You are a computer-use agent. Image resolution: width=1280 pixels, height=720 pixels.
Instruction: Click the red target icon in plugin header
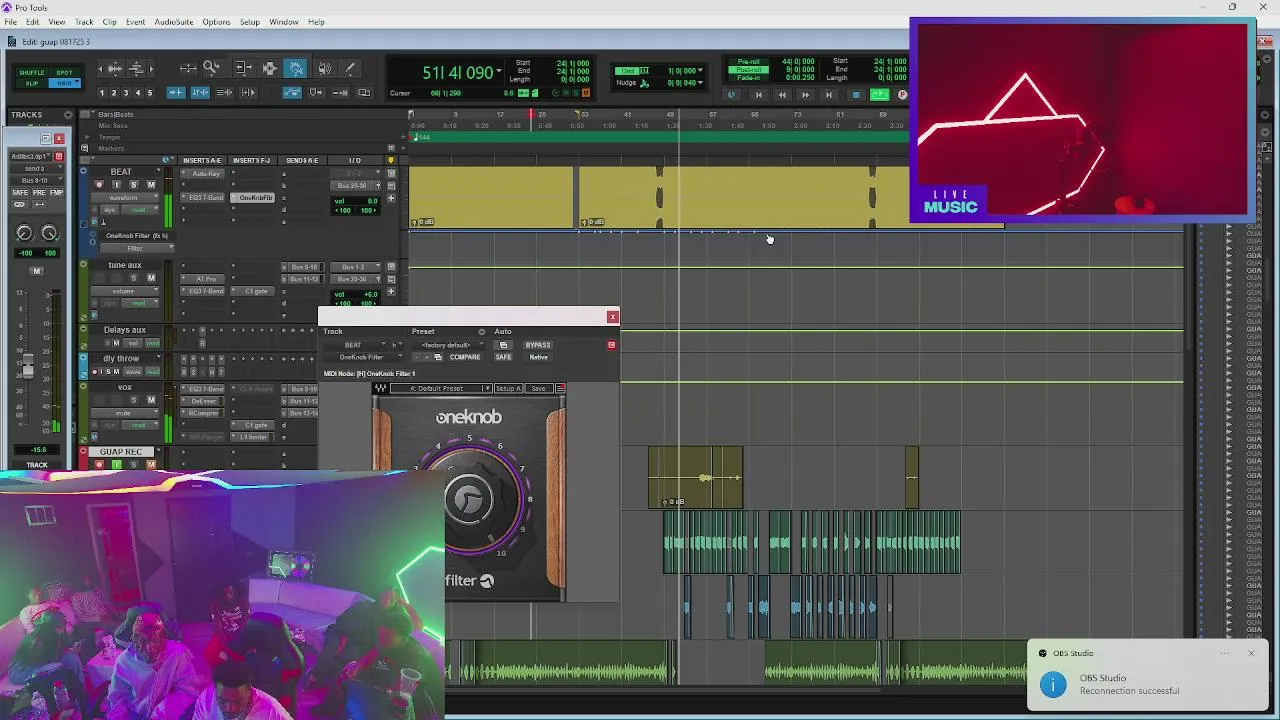pyautogui.click(x=611, y=345)
